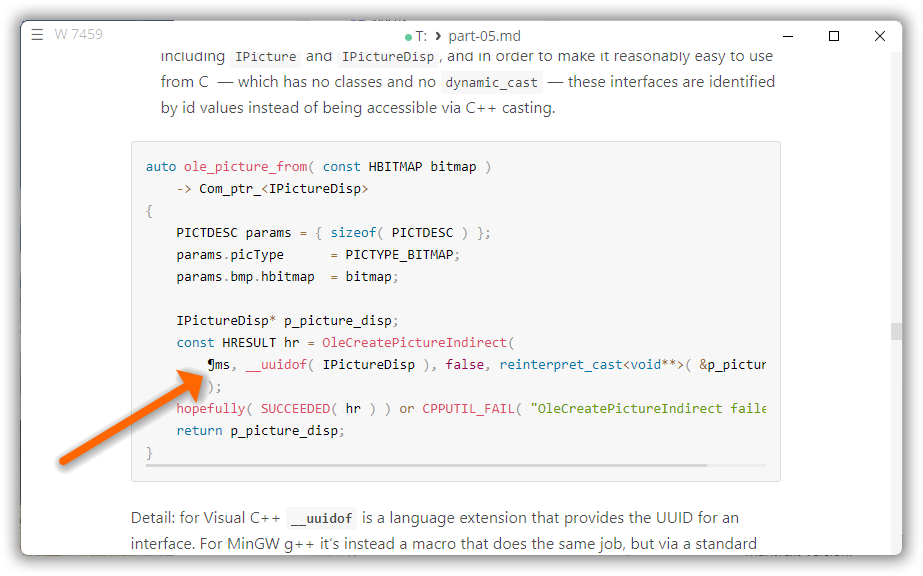This screenshot has width=923, height=576.
Task: Click PICTYPE_BITMAP constant
Action: 399,255
